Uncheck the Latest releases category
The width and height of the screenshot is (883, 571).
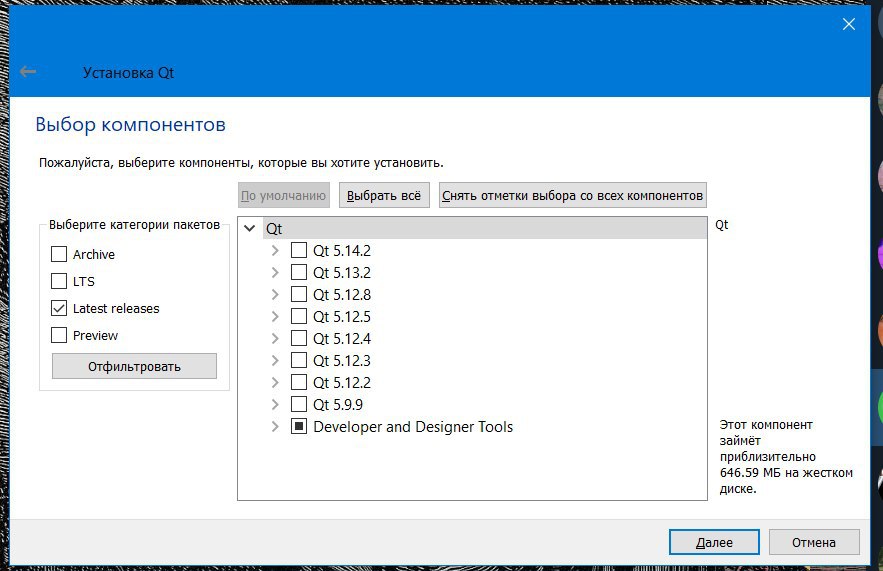(59, 308)
